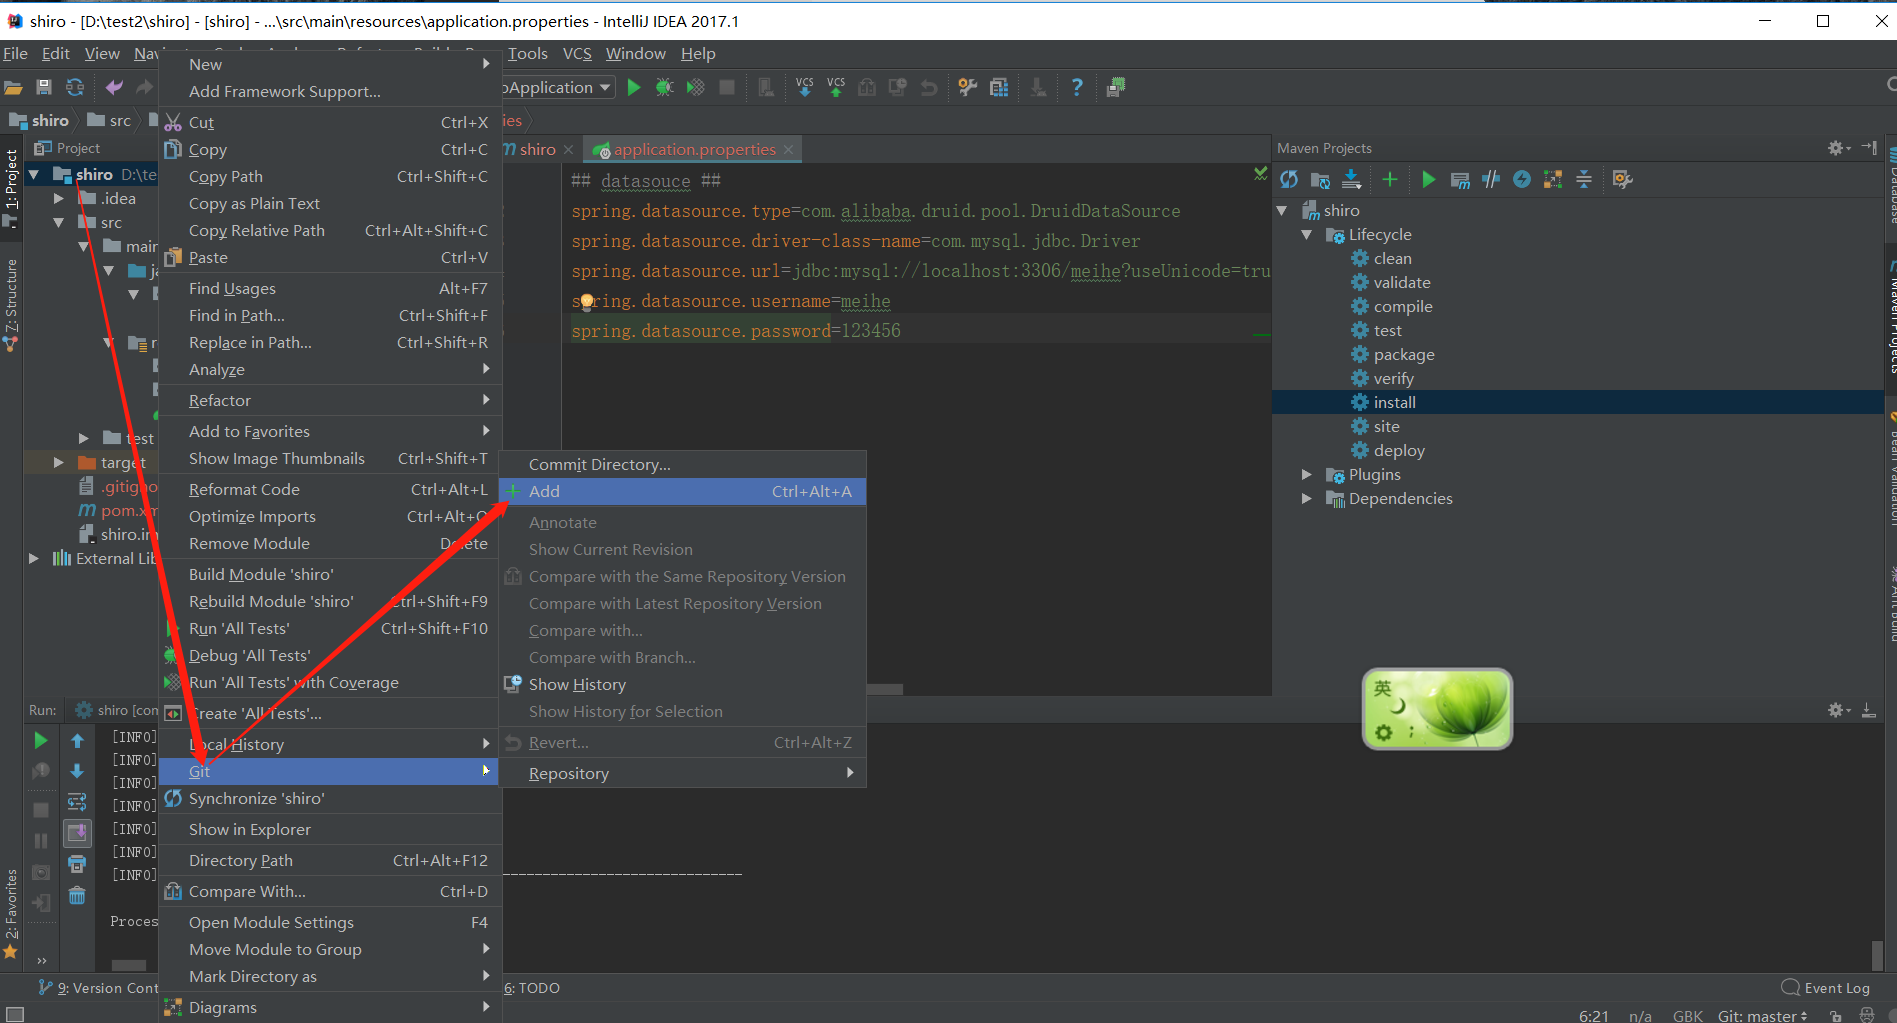Click the VCS Update Project icon
Screen dimensions: 1897x1023
(x=805, y=88)
